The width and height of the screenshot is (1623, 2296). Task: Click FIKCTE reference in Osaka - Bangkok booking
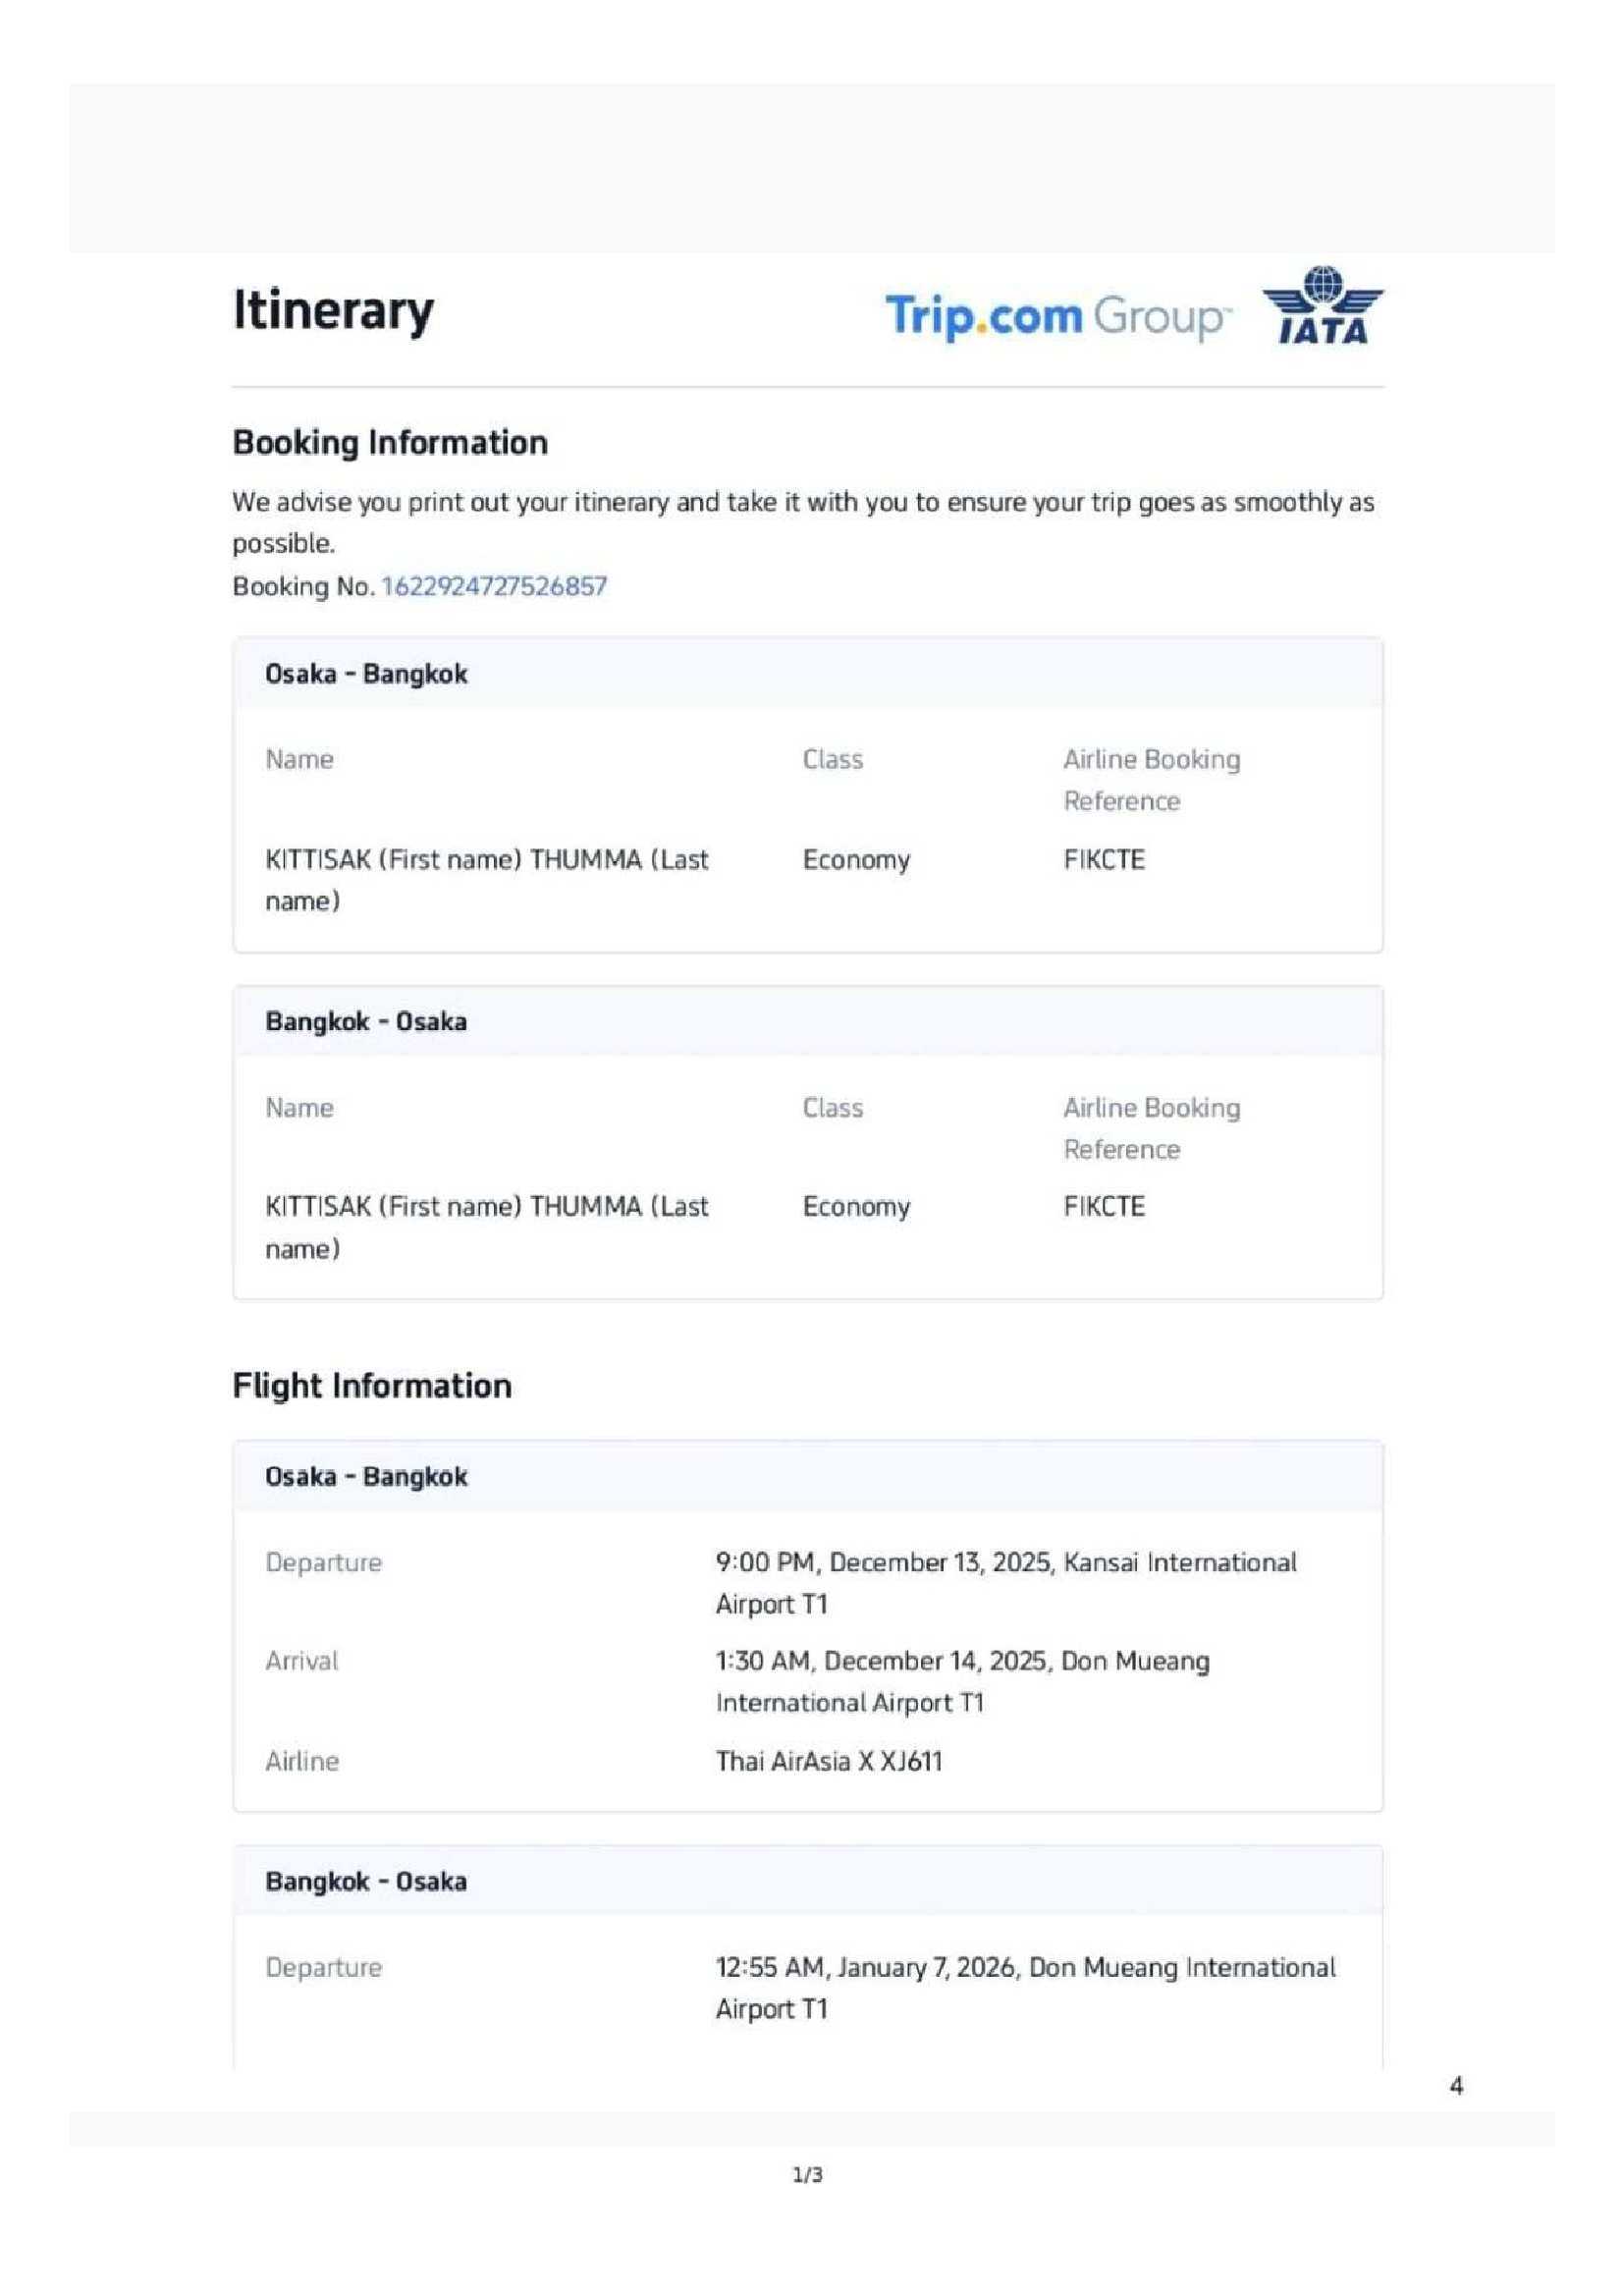[x=1104, y=859]
